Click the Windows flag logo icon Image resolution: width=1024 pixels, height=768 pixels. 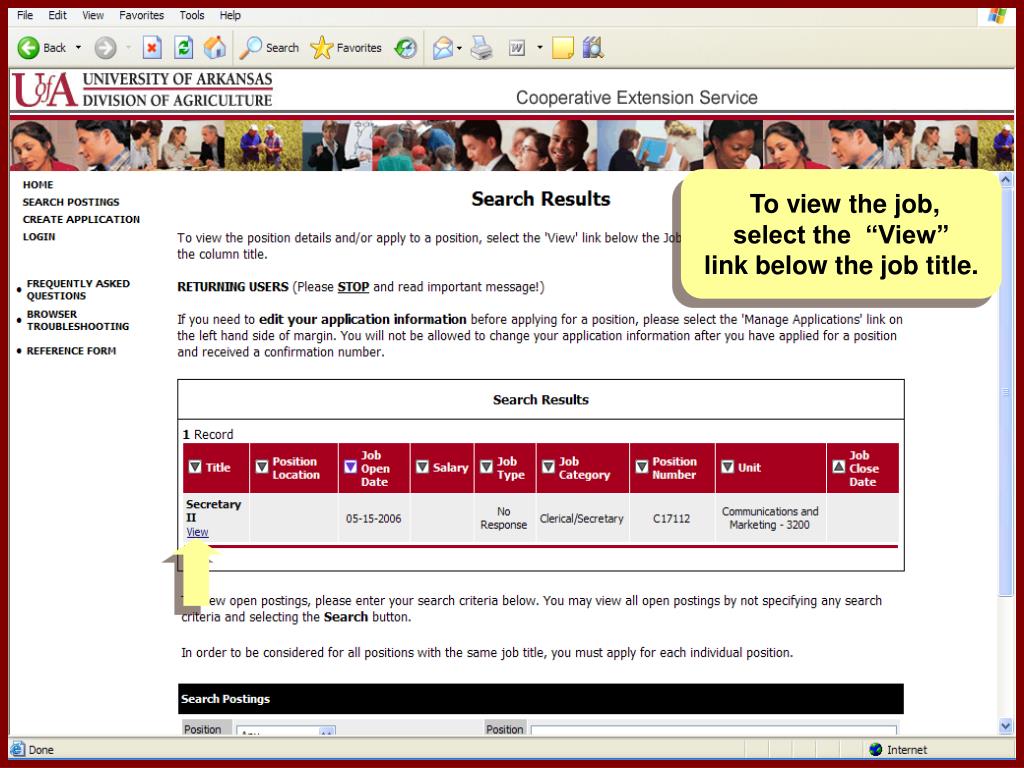997,15
